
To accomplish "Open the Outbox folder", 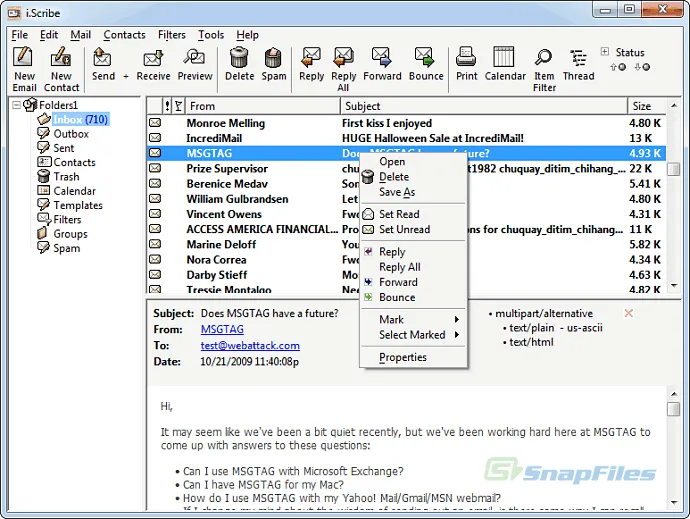I will (71, 134).
